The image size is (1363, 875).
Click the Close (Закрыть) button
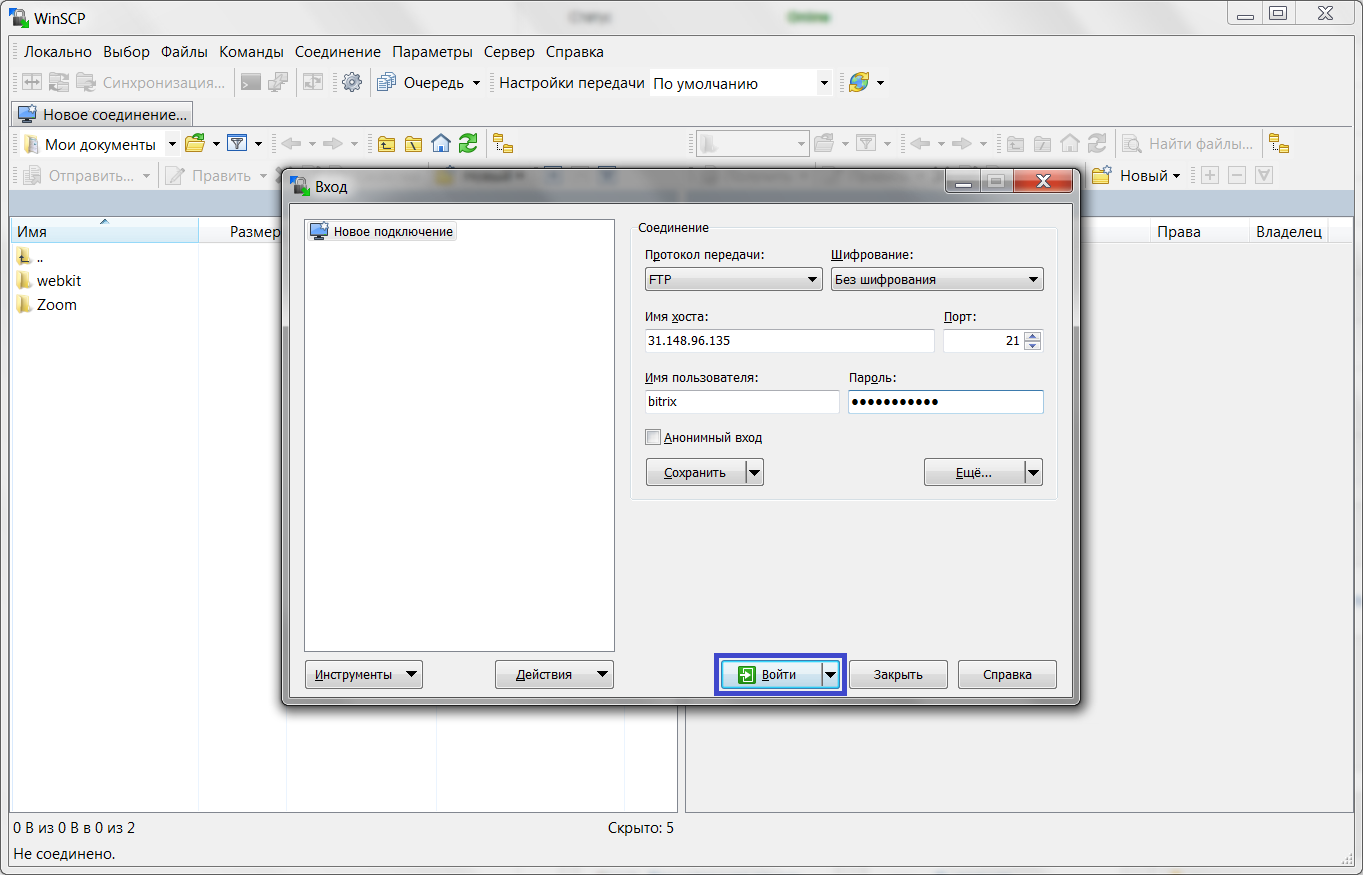click(898, 674)
